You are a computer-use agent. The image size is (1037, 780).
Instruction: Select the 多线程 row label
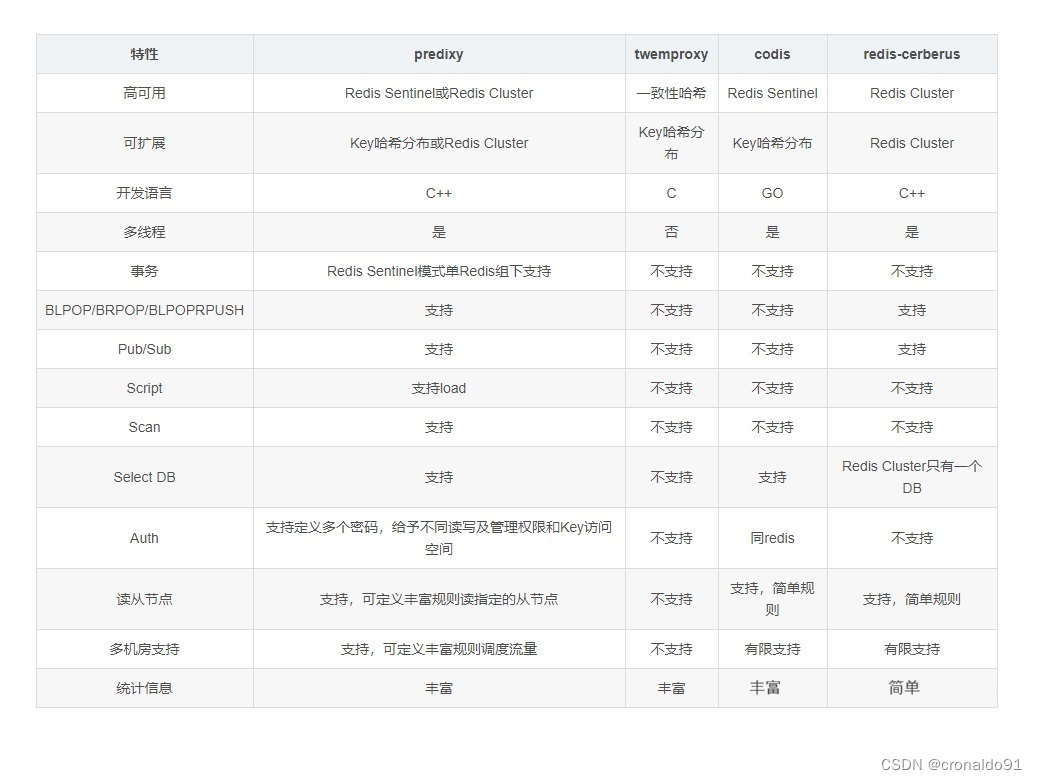[x=144, y=232]
